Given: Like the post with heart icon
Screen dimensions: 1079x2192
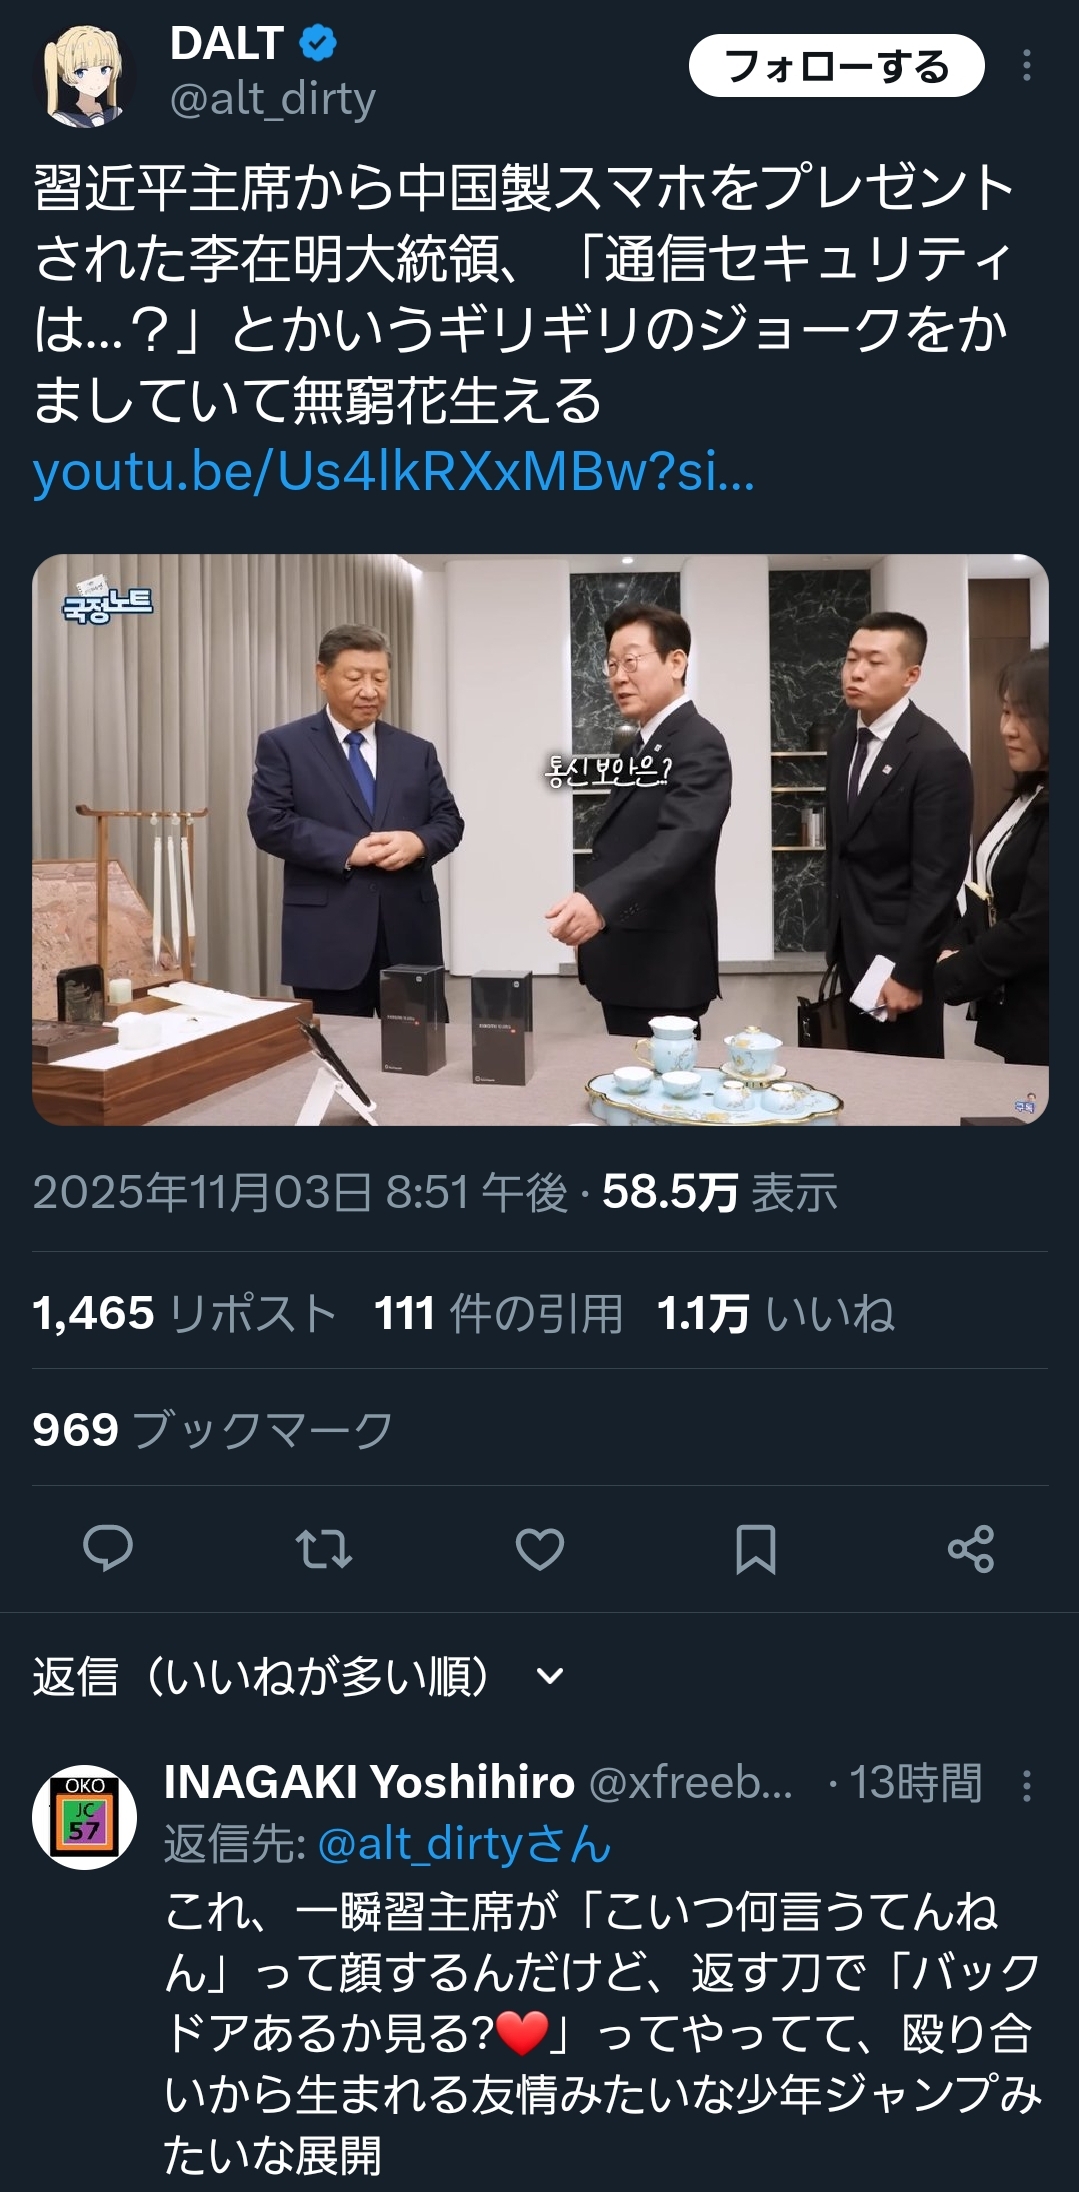Looking at the screenshot, I should coord(540,1548).
